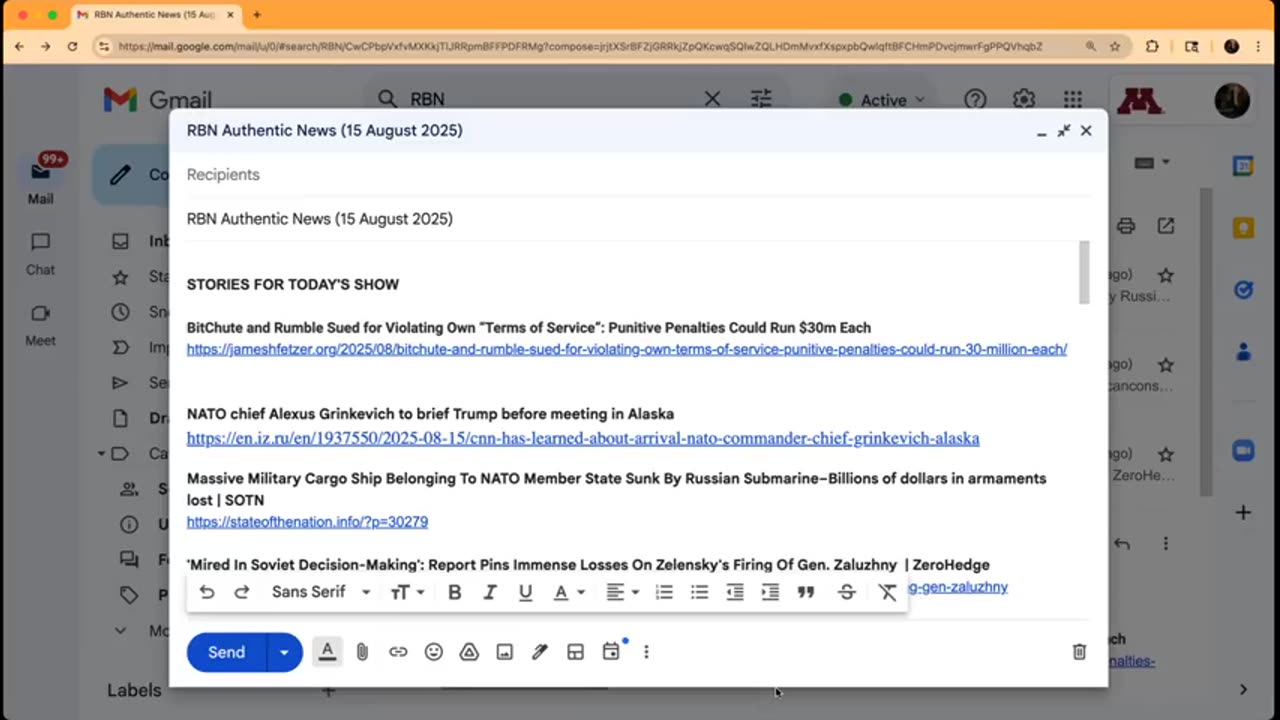Image resolution: width=1280 pixels, height=720 pixels.
Task: Open Zoom add-on in side panel
Action: (1243, 450)
